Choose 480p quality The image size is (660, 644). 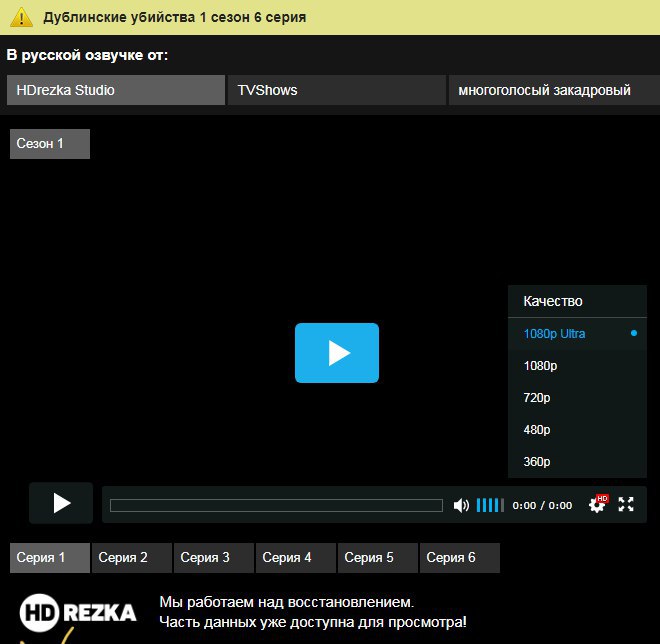click(x=577, y=430)
